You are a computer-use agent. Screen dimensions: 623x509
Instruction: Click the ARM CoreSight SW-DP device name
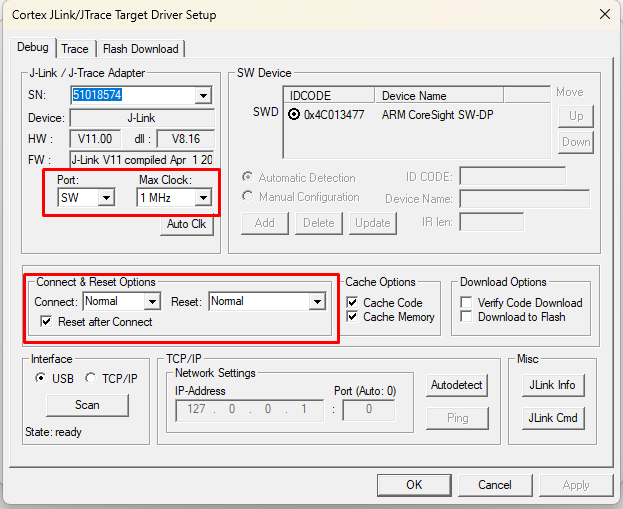pyautogui.click(x=437, y=115)
